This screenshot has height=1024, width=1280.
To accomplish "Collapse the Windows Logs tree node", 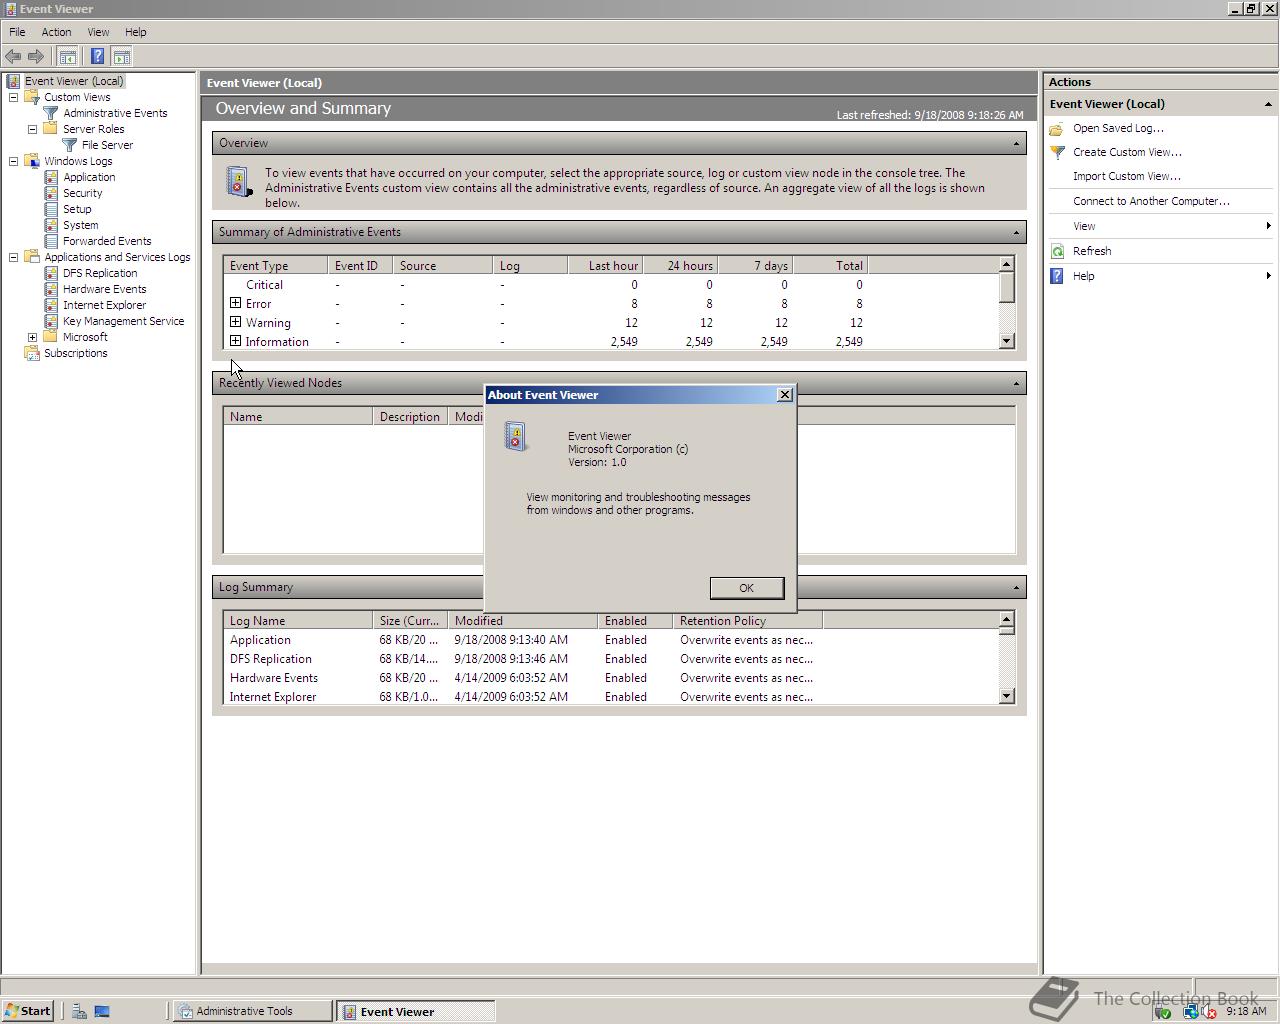I will tap(14, 161).
